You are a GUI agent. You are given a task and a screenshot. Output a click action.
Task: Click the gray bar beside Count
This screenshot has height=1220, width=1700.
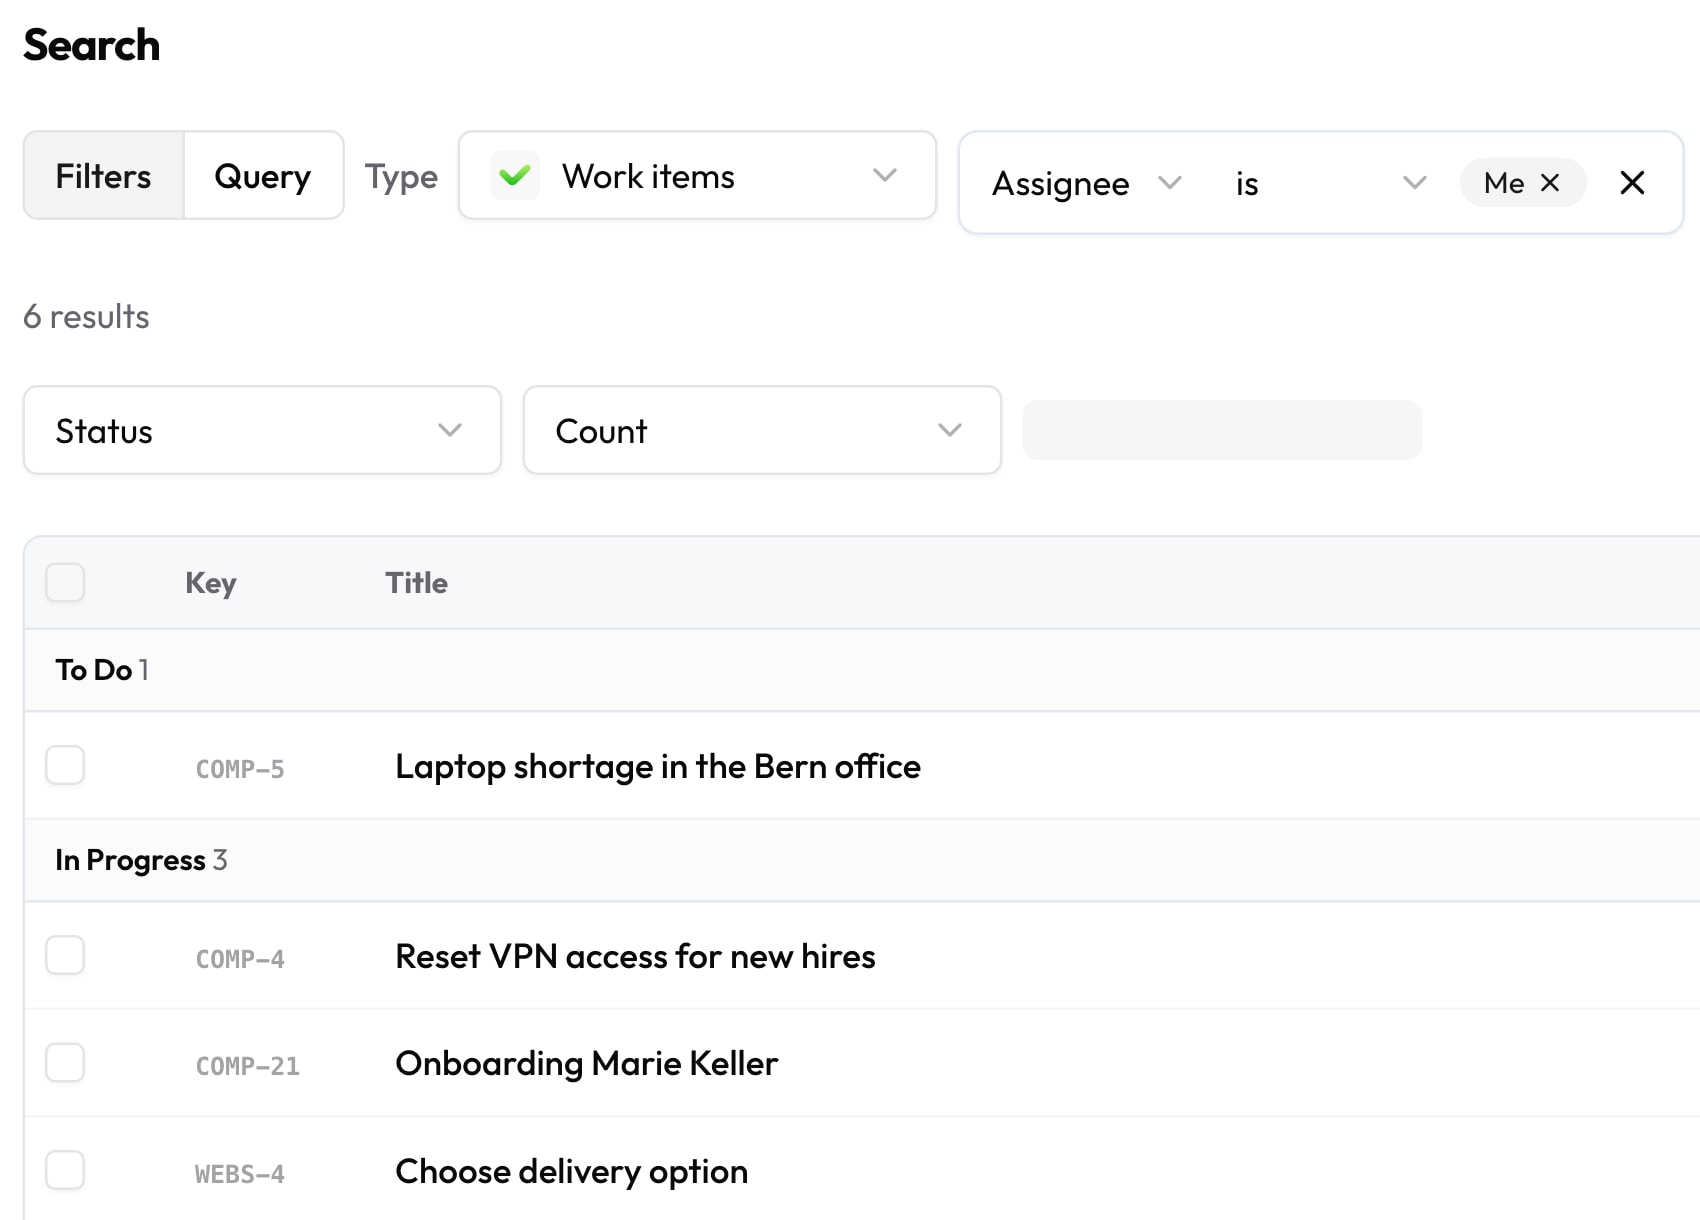click(1222, 430)
